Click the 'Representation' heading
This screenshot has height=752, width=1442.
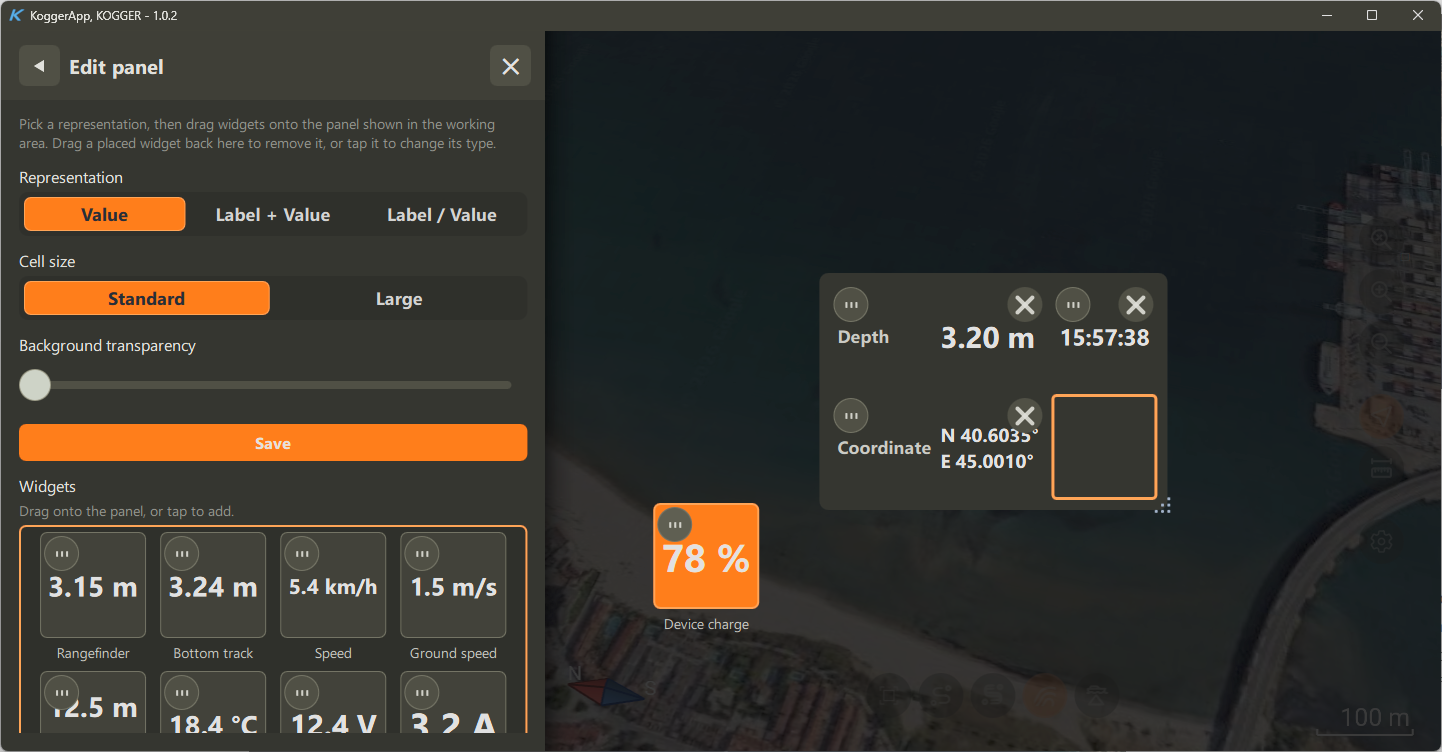click(71, 177)
